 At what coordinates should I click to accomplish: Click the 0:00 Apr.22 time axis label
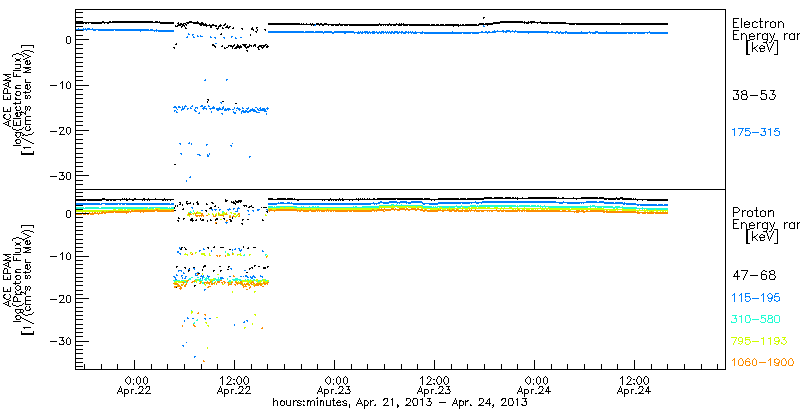tap(135, 386)
